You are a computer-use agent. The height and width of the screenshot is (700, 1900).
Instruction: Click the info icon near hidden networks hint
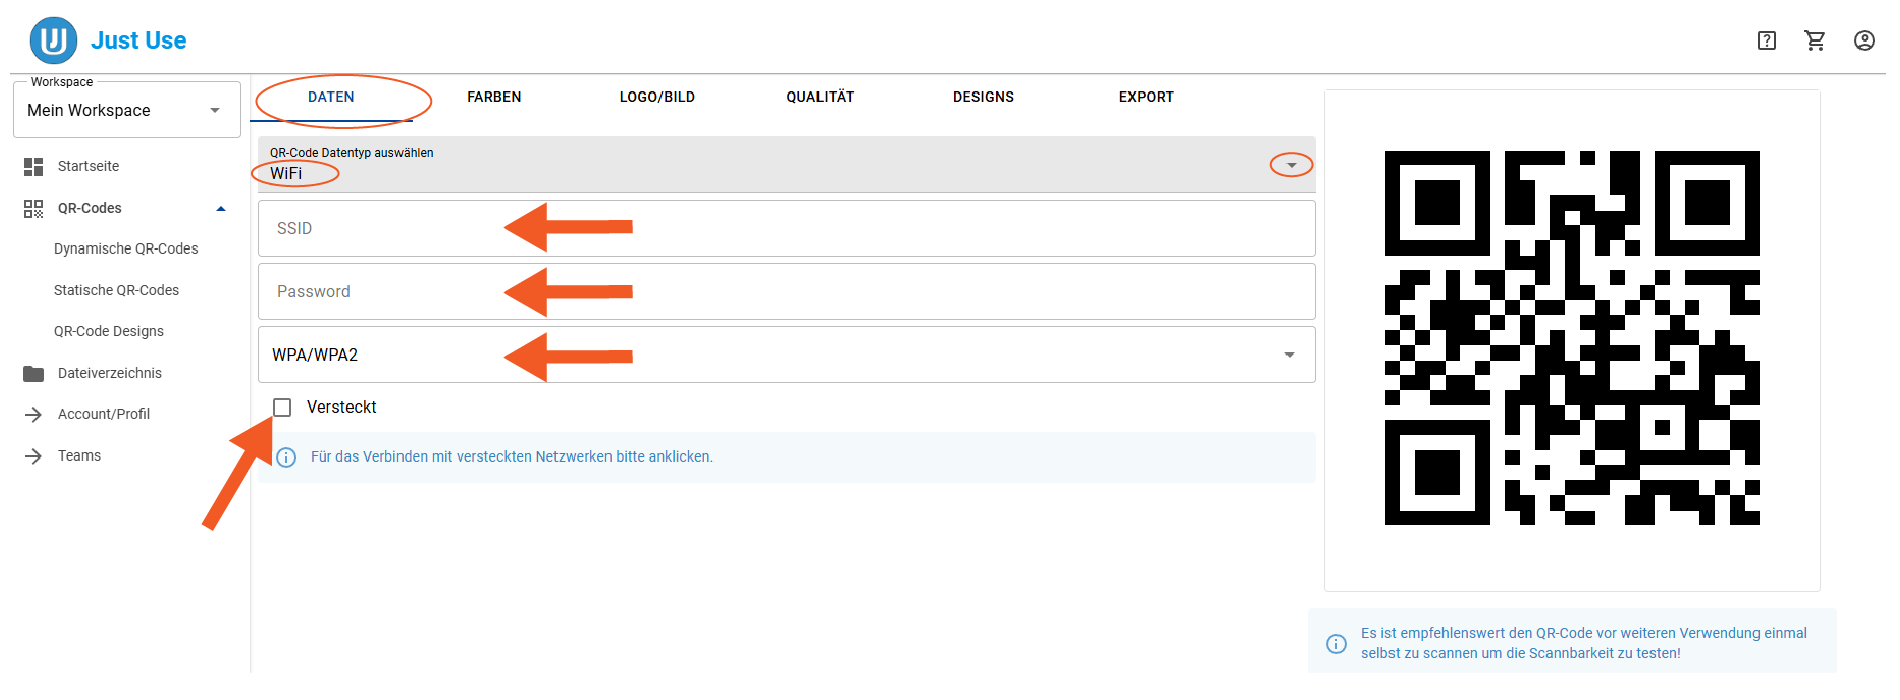(286, 457)
